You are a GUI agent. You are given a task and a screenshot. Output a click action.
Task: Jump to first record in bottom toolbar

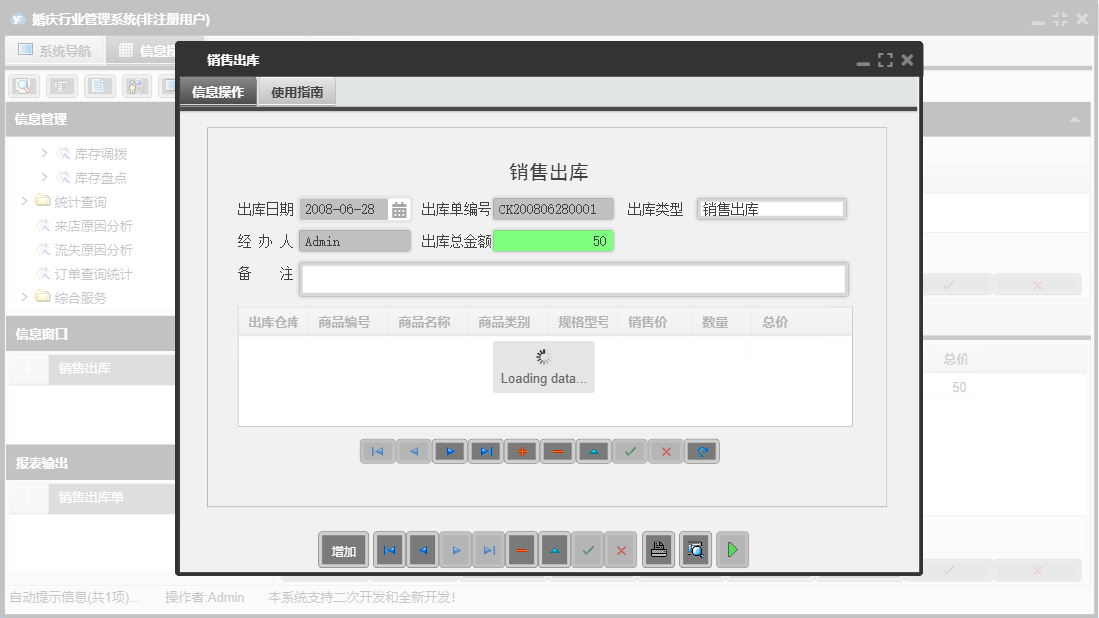(390, 550)
